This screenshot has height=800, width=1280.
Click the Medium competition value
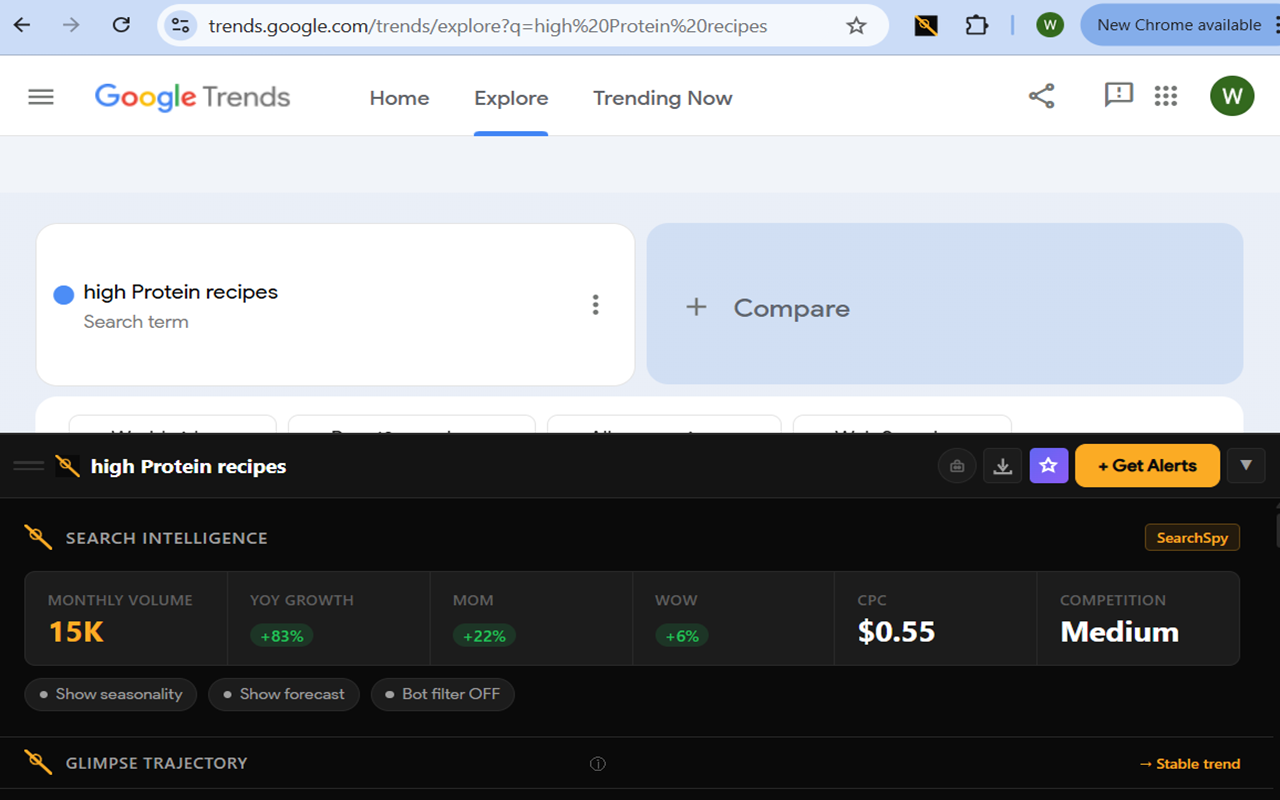point(1119,632)
